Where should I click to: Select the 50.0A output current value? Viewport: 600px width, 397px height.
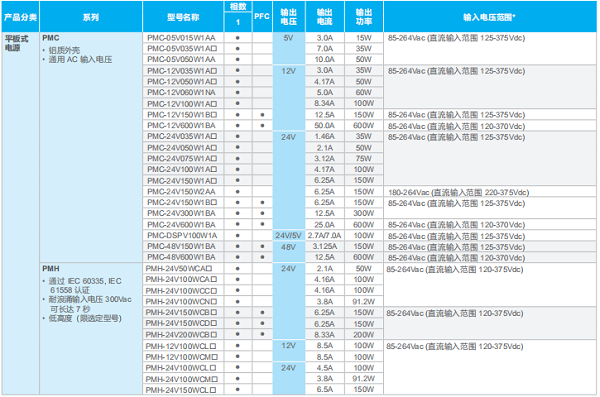click(324, 126)
